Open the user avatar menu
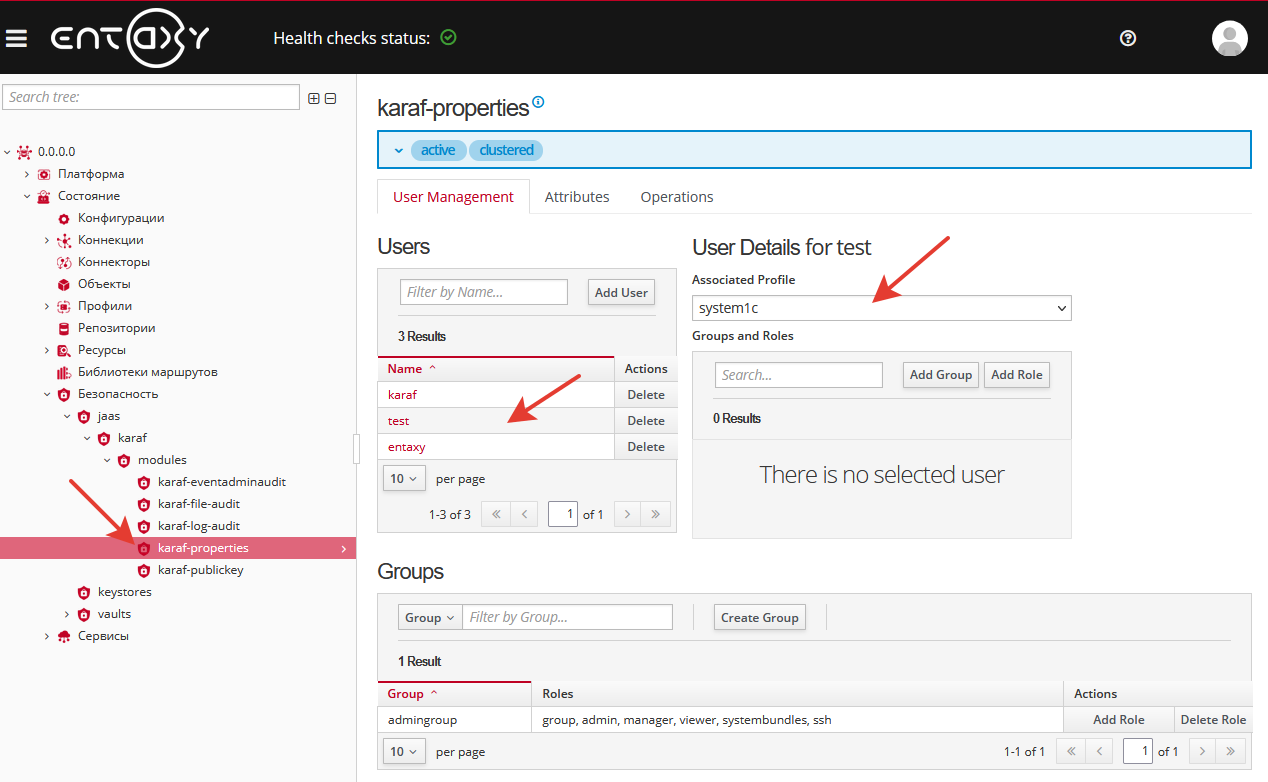1268x782 pixels. point(1229,38)
